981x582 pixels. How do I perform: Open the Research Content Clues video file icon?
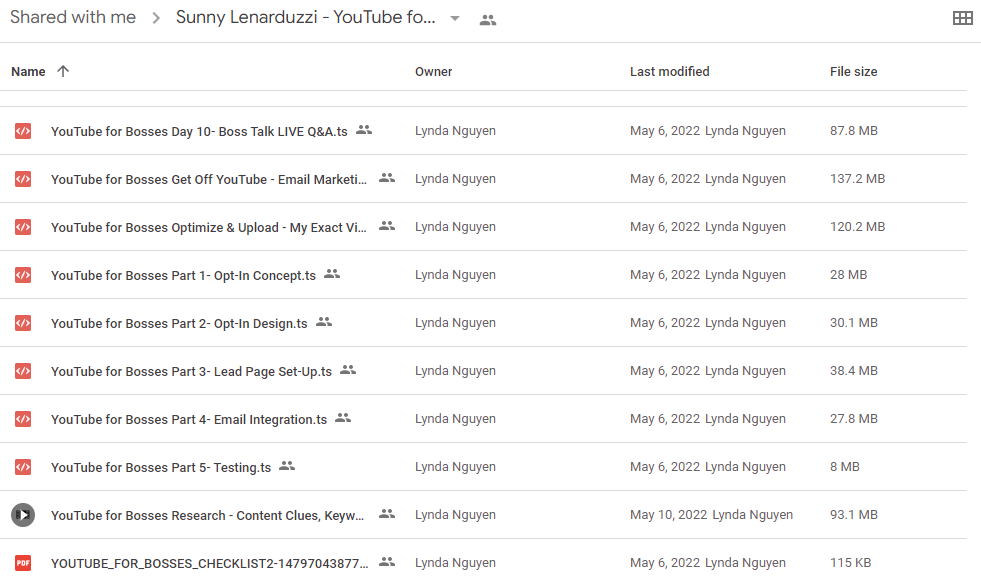(23, 515)
